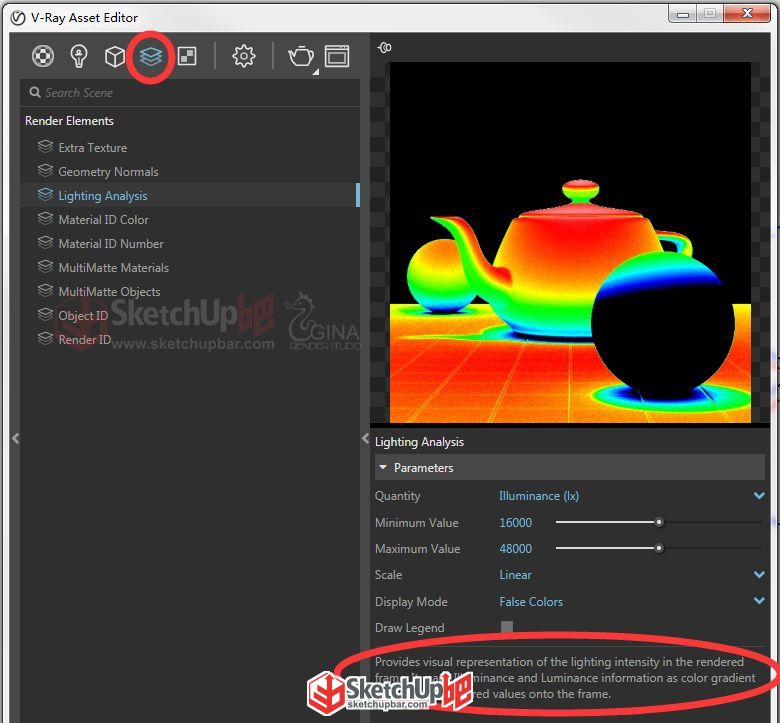Close the V-Ray Asset Editor window
The height and width of the screenshot is (723, 780).
(x=747, y=14)
